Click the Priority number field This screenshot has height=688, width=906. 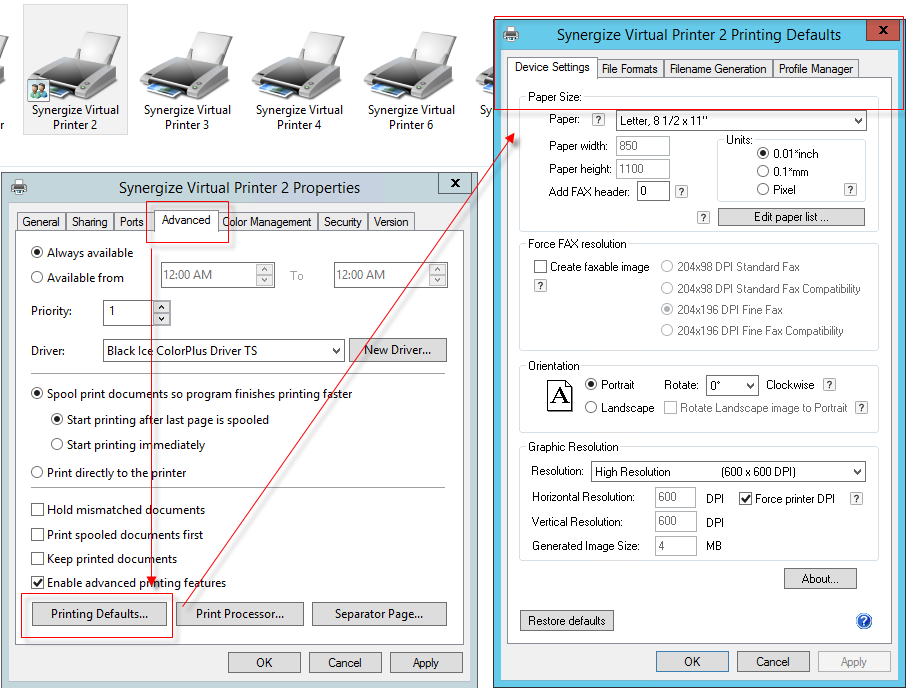tap(129, 313)
